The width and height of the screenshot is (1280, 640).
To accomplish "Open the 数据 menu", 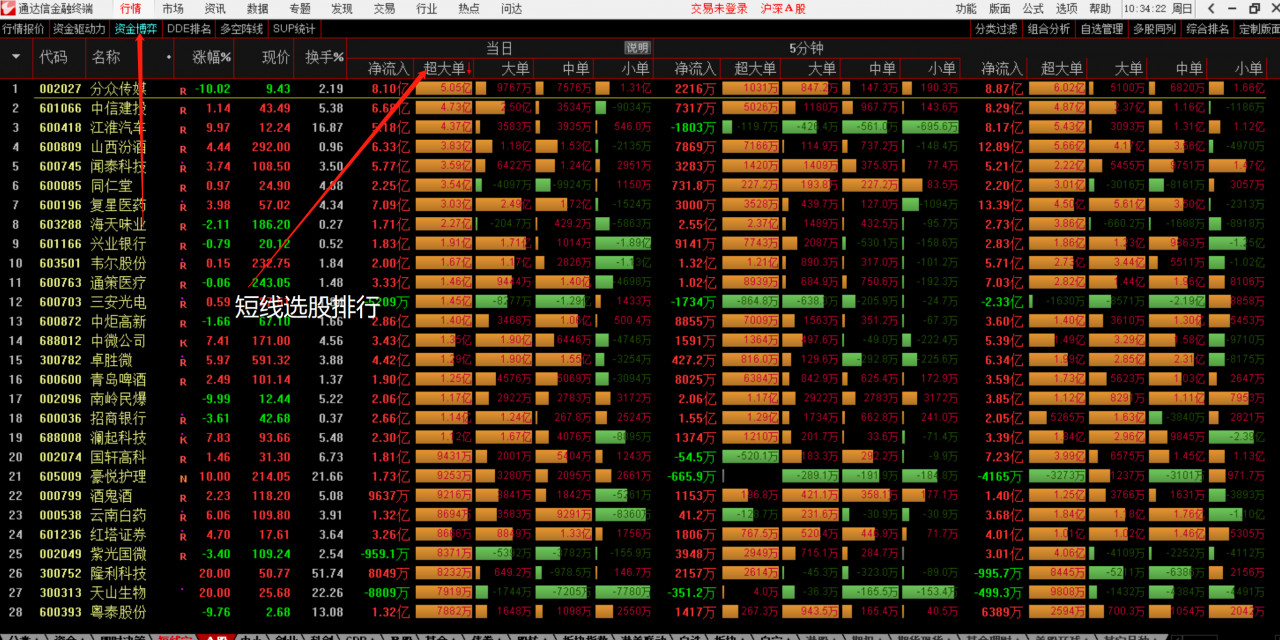I will pos(257,8).
